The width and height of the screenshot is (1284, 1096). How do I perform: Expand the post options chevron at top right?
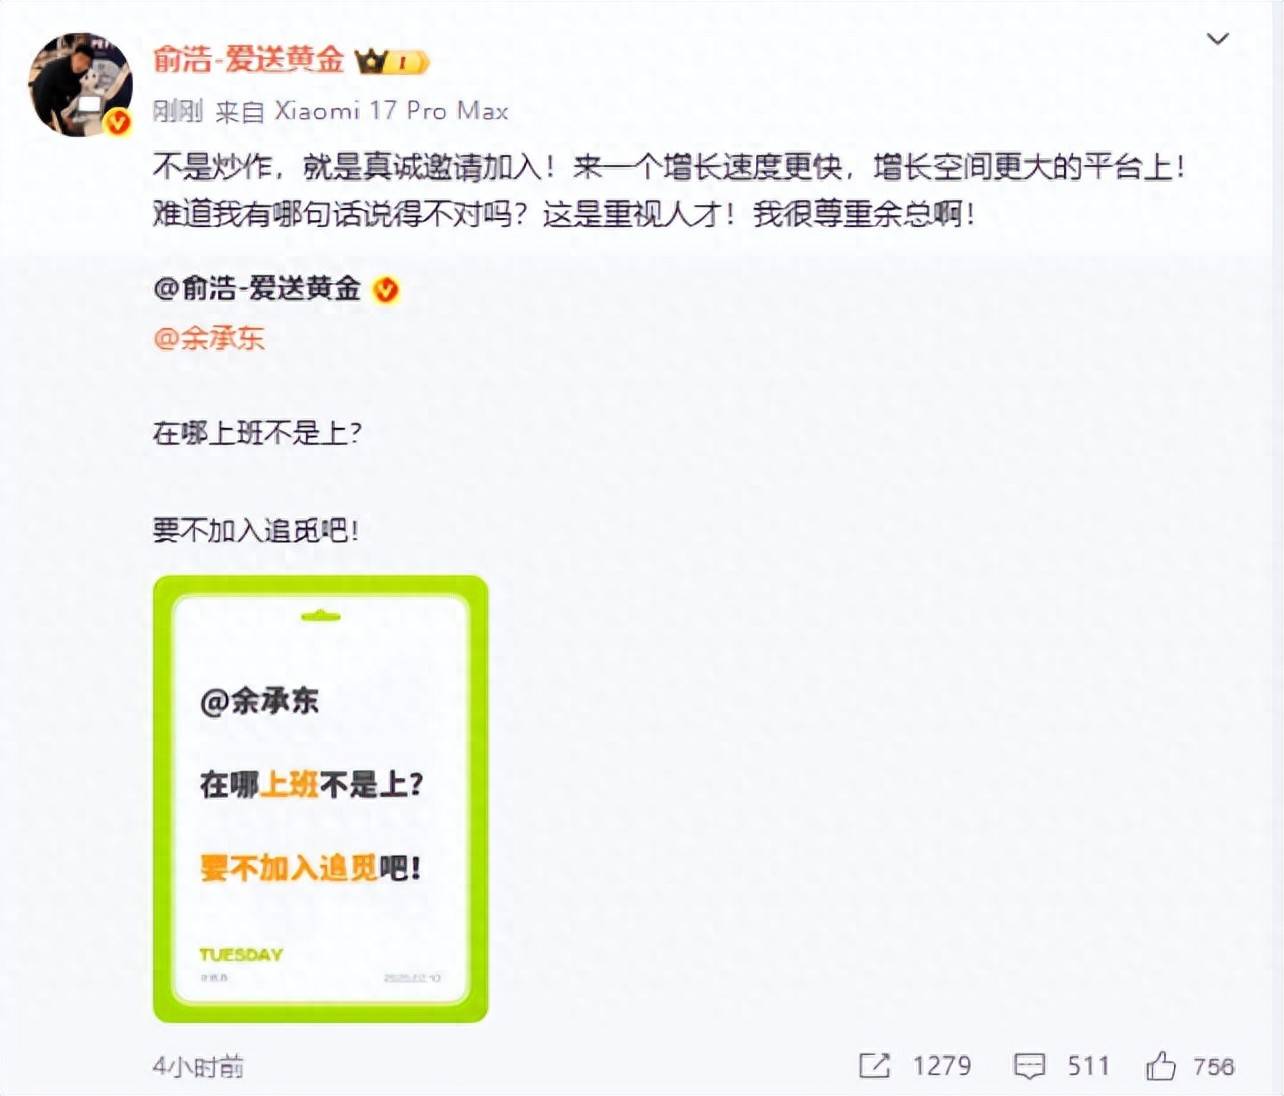(x=1217, y=39)
